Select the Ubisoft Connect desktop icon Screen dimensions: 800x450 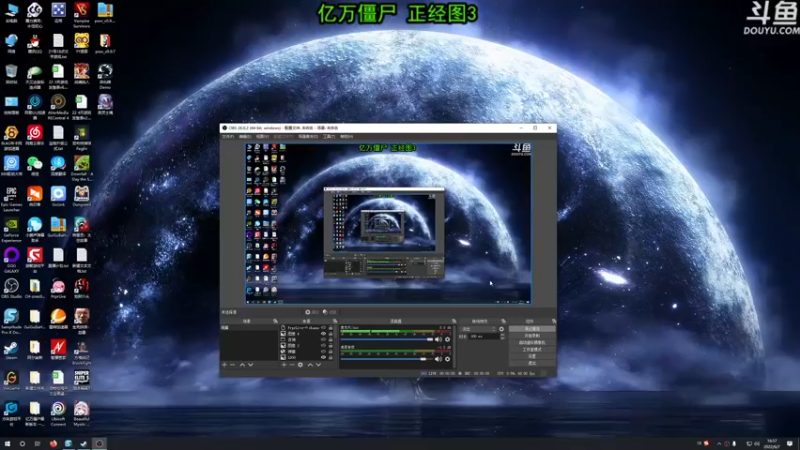pyautogui.click(x=58, y=413)
